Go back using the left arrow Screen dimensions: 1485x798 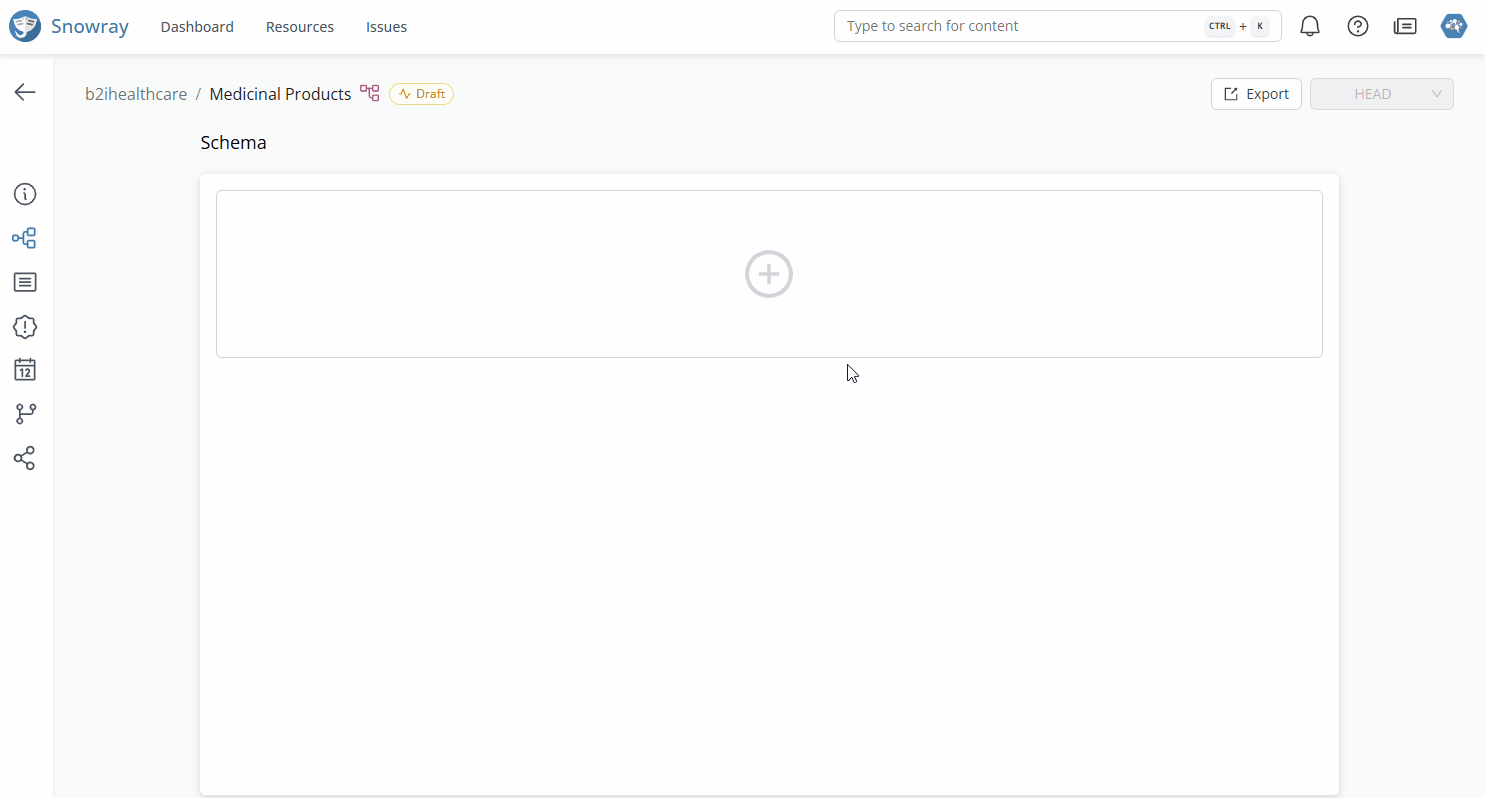[x=25, y=92]
